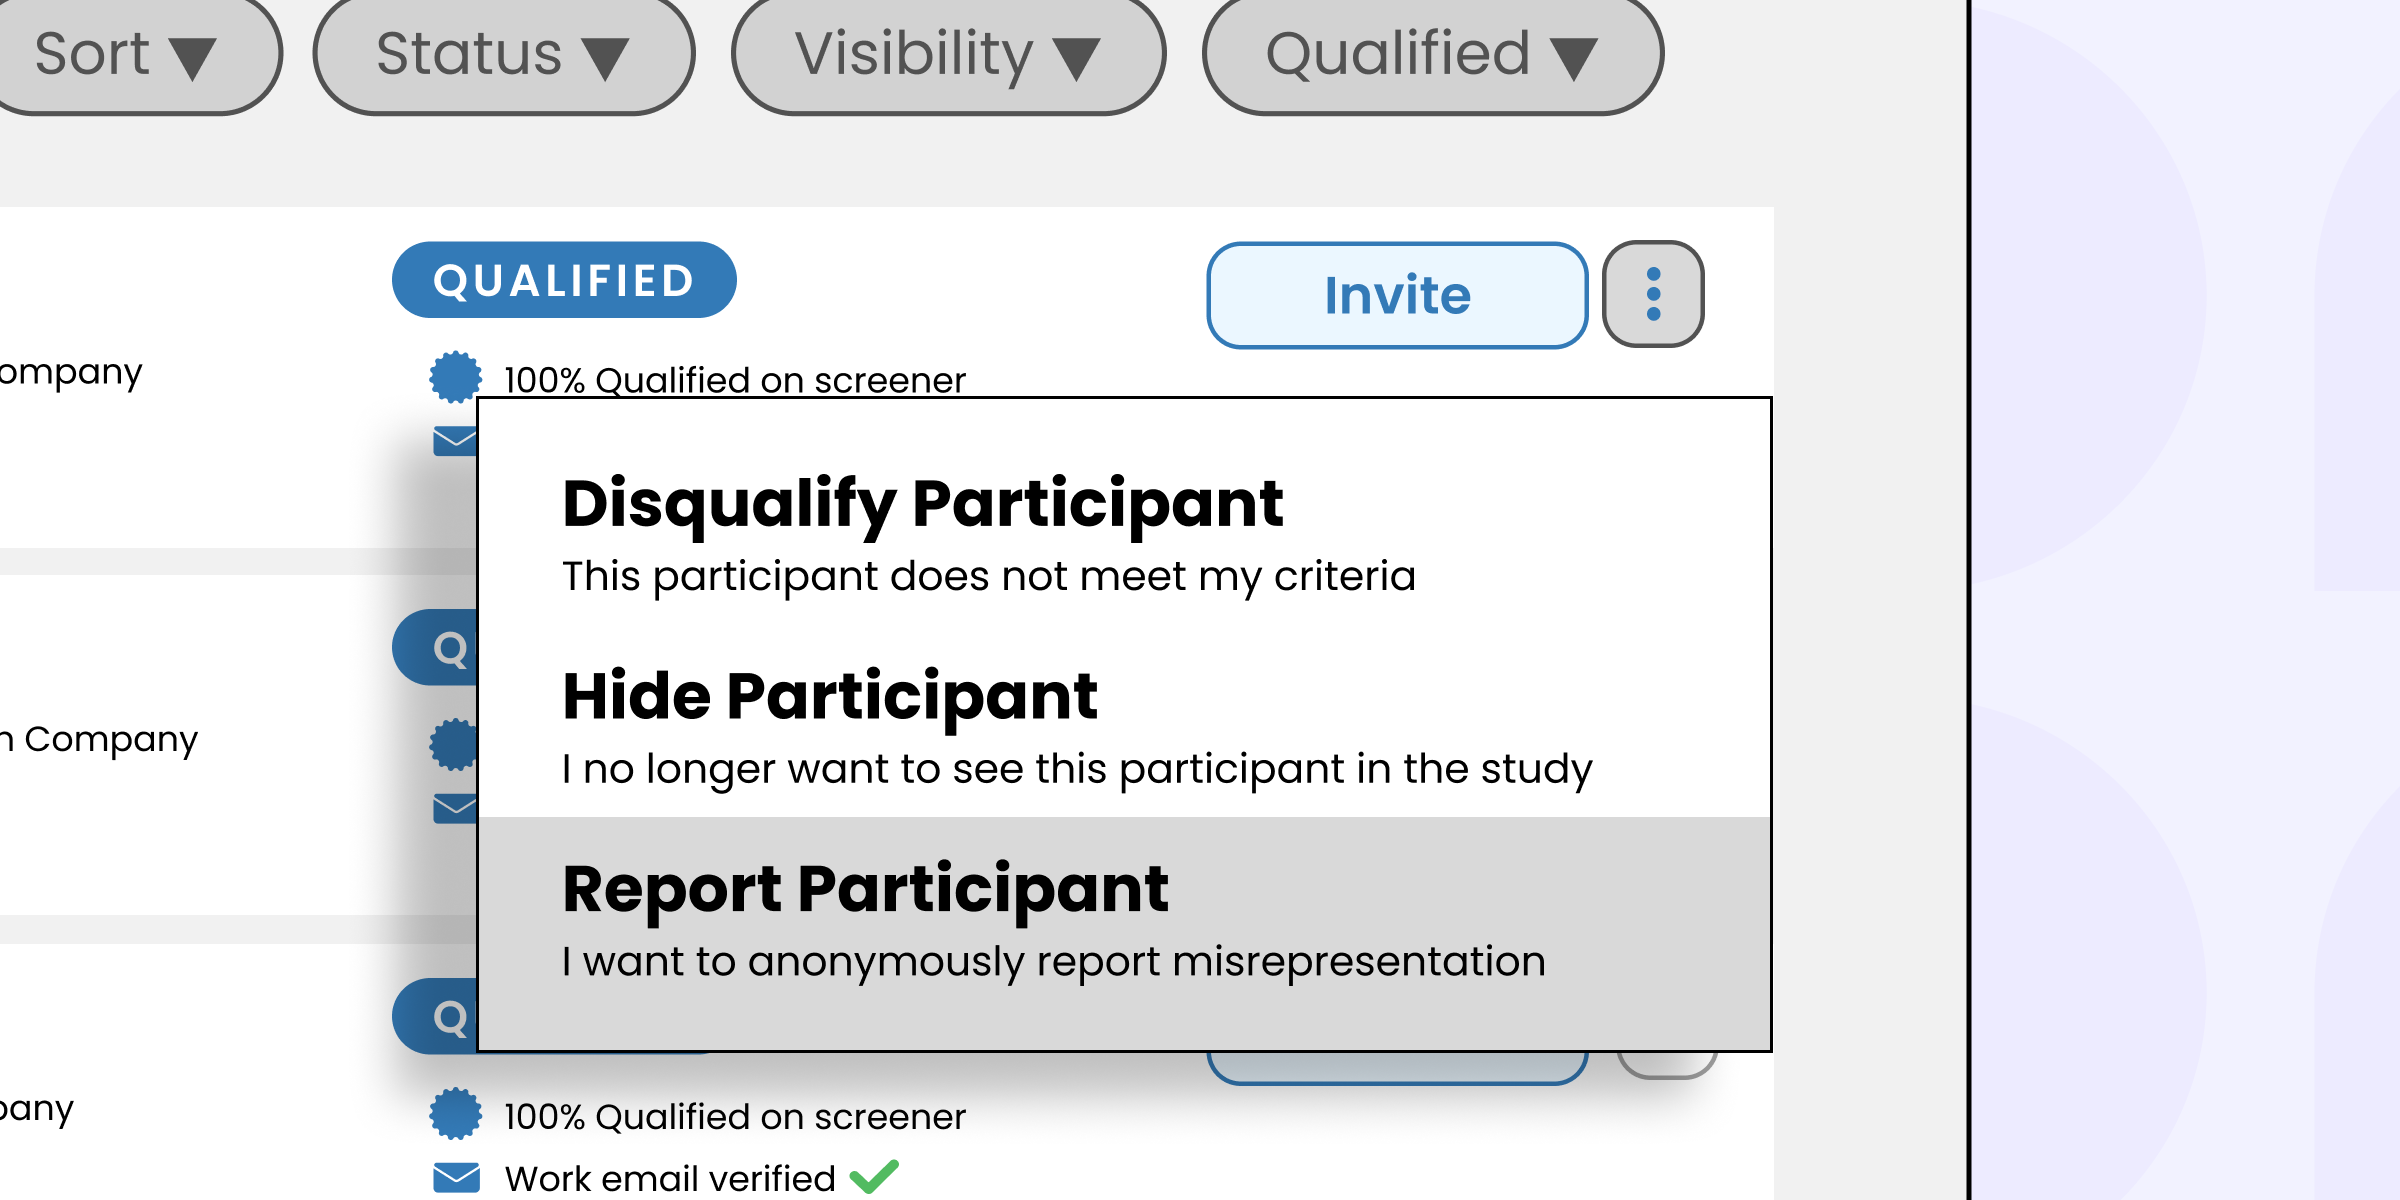The height and width of the screenshot is (1200, 2400).
Task: Expand the Qualified filter dropdown
Action: coord(1432,54)
